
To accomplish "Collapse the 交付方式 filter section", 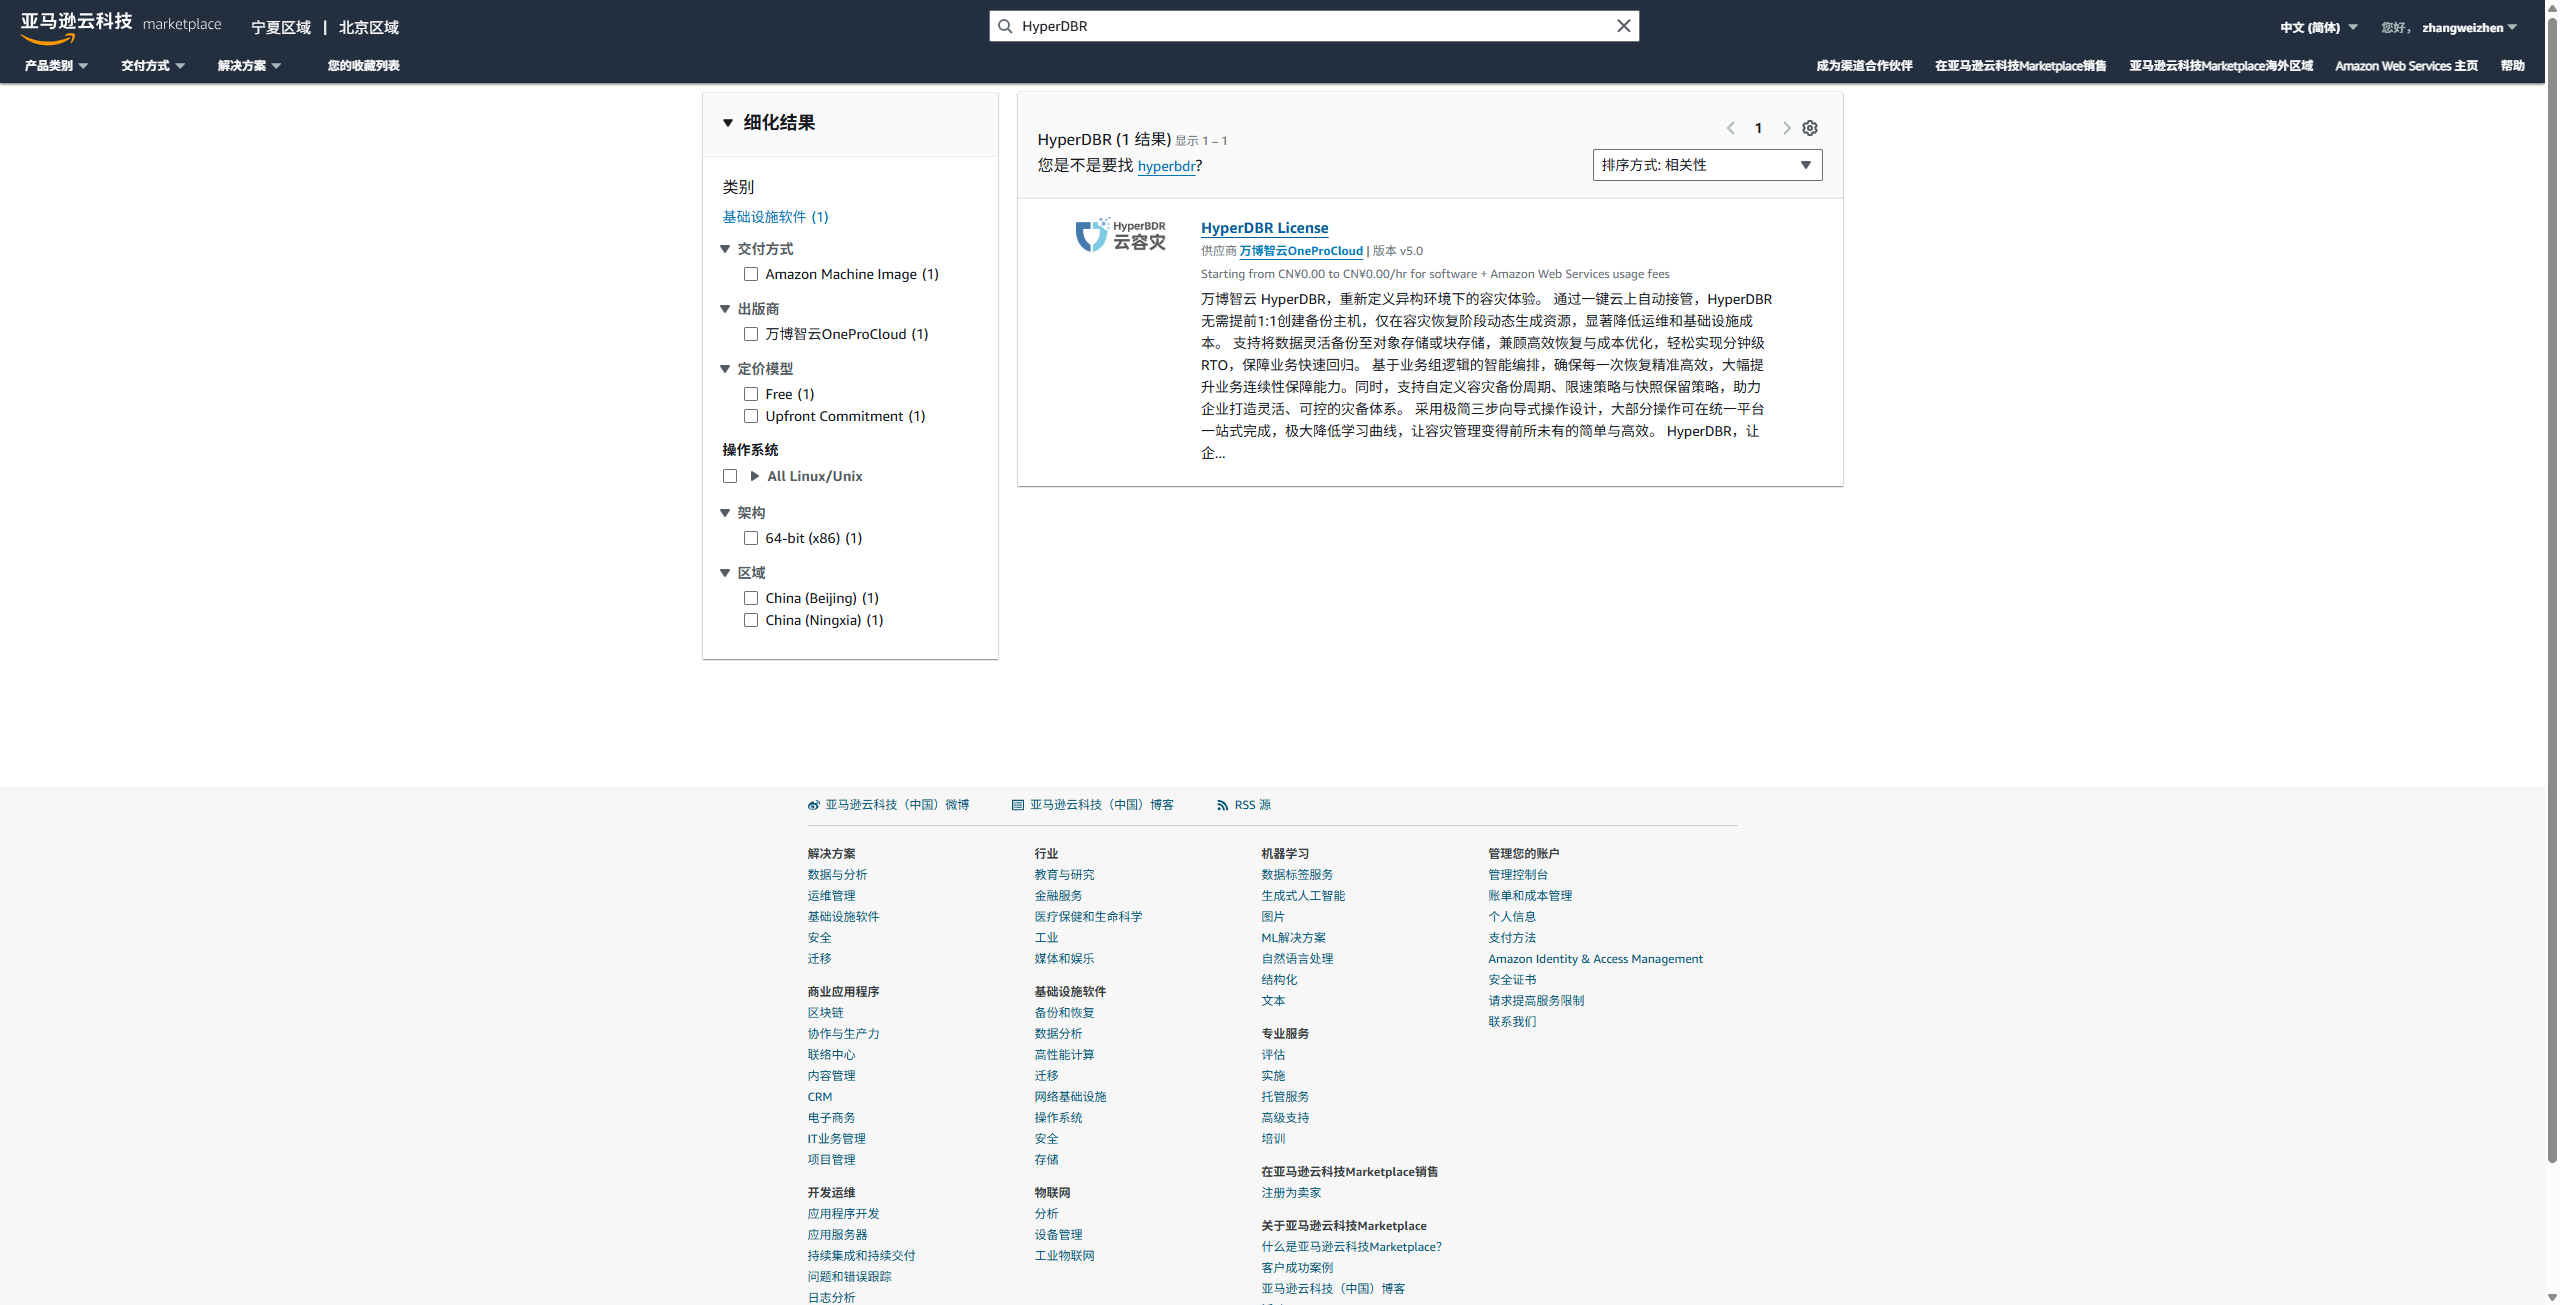I will [725, 249].
